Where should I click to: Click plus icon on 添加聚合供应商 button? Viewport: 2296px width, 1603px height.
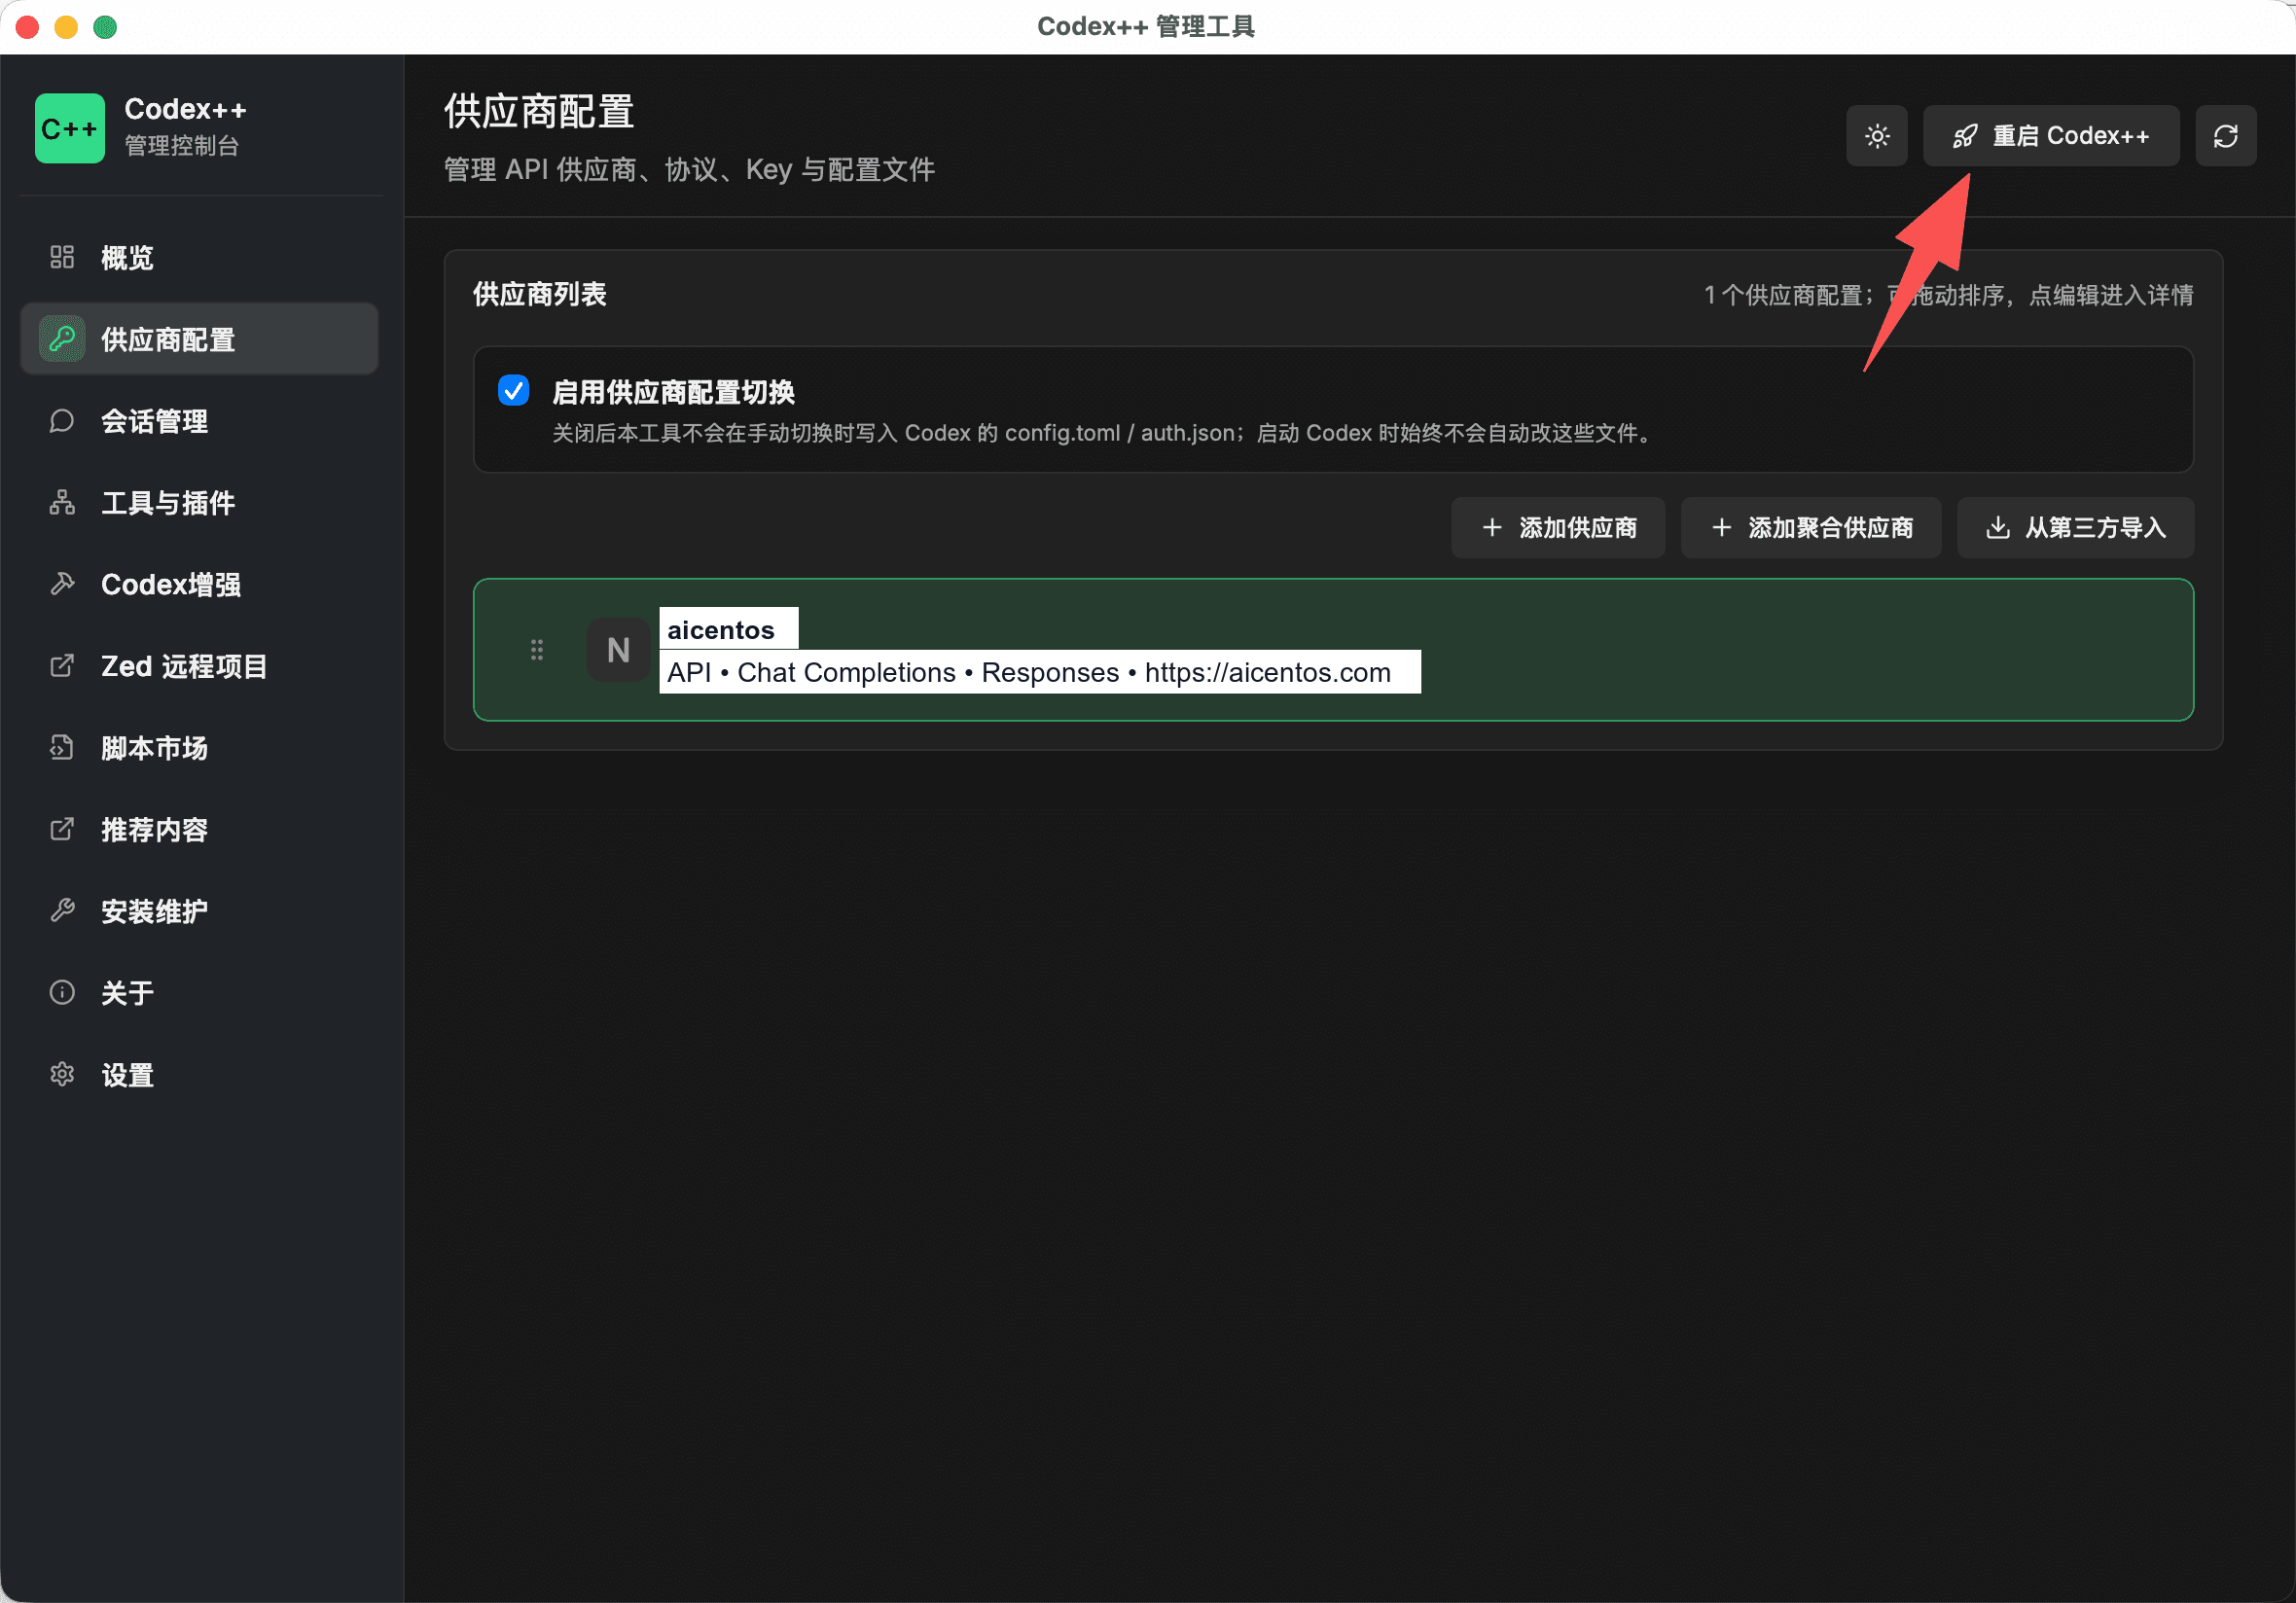(x=1722, y=527)
